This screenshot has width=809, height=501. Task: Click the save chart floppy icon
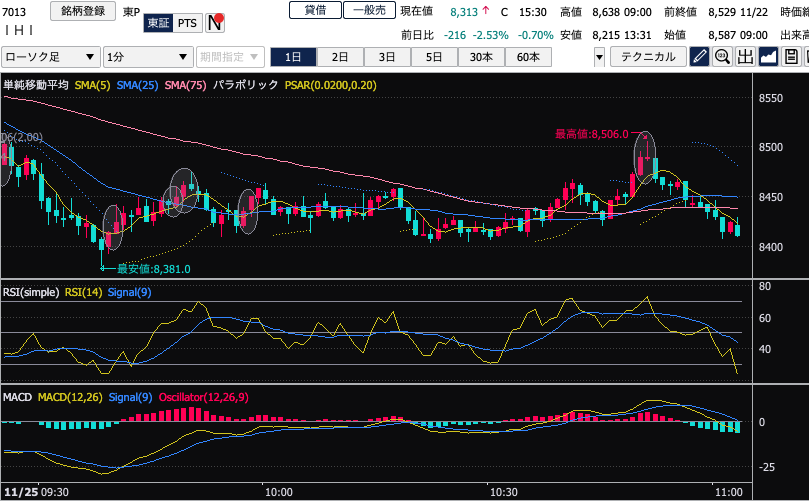point(791,57)
